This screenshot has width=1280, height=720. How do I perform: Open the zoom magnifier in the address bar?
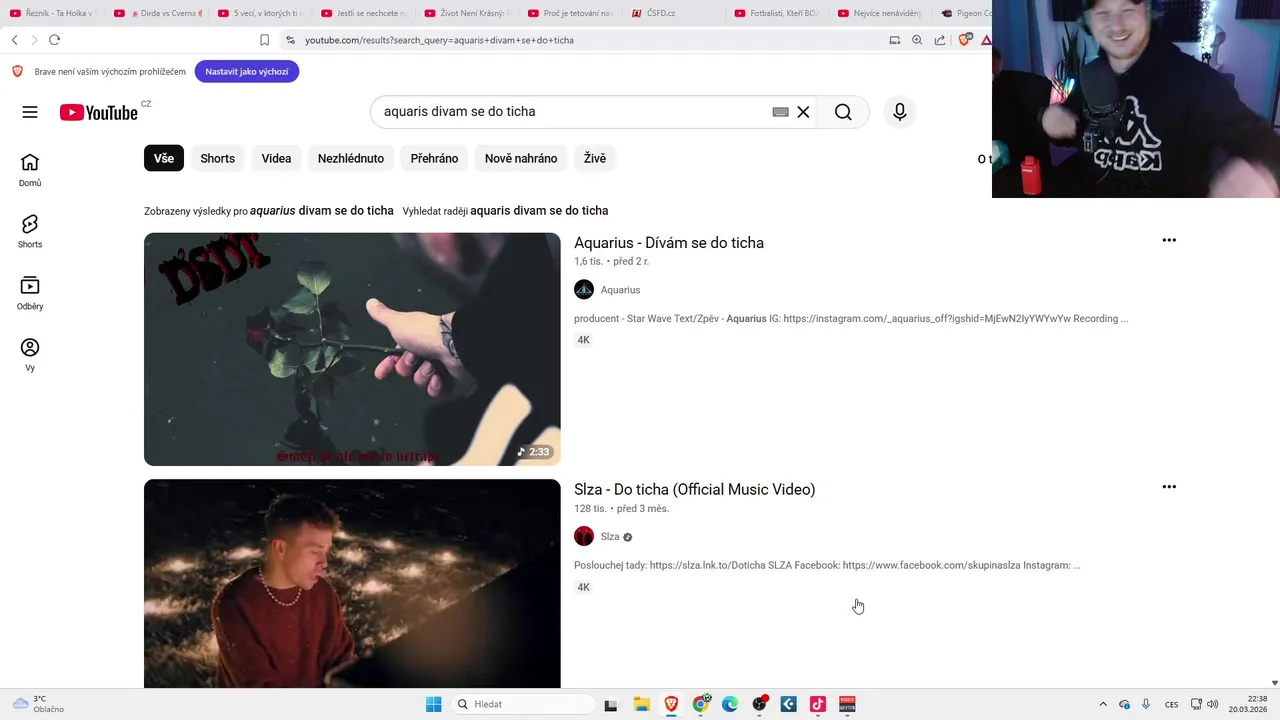click(x=917, y=40)
